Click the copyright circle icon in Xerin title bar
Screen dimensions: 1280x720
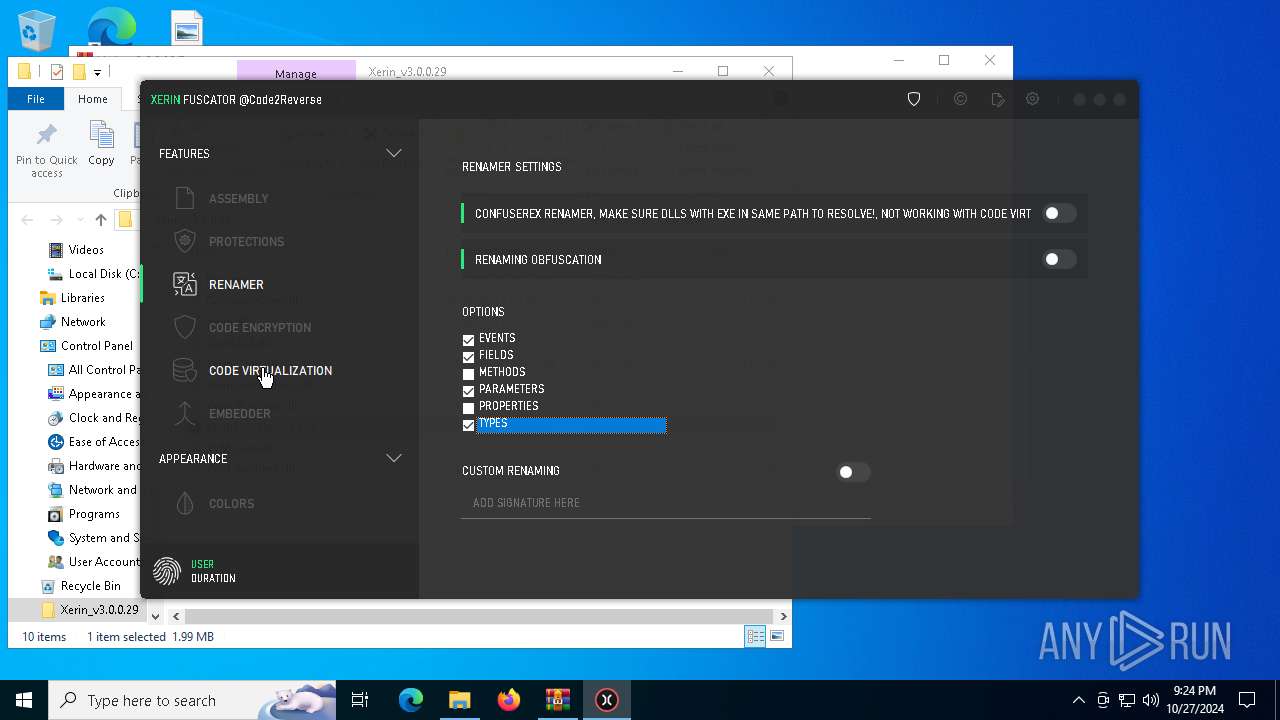(960, 100)
